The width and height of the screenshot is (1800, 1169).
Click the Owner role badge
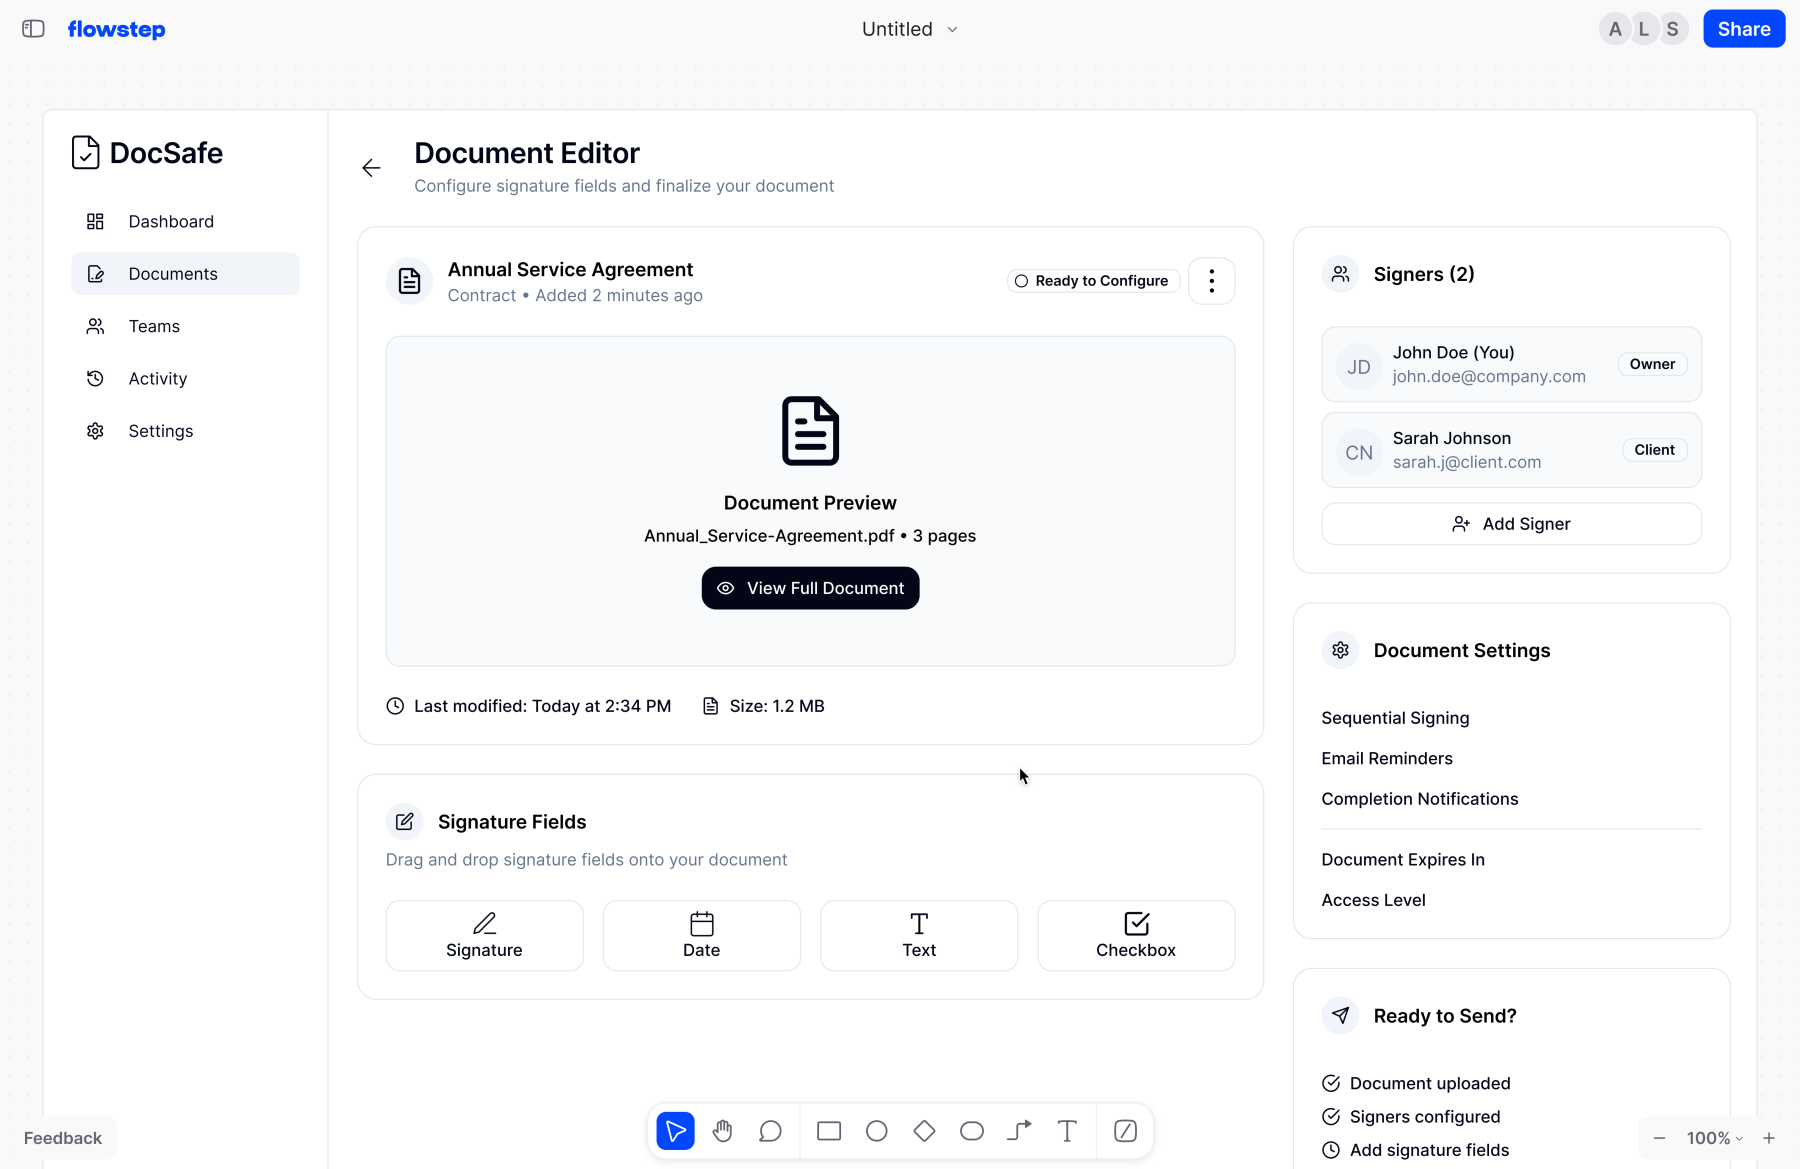[1652, 364]
